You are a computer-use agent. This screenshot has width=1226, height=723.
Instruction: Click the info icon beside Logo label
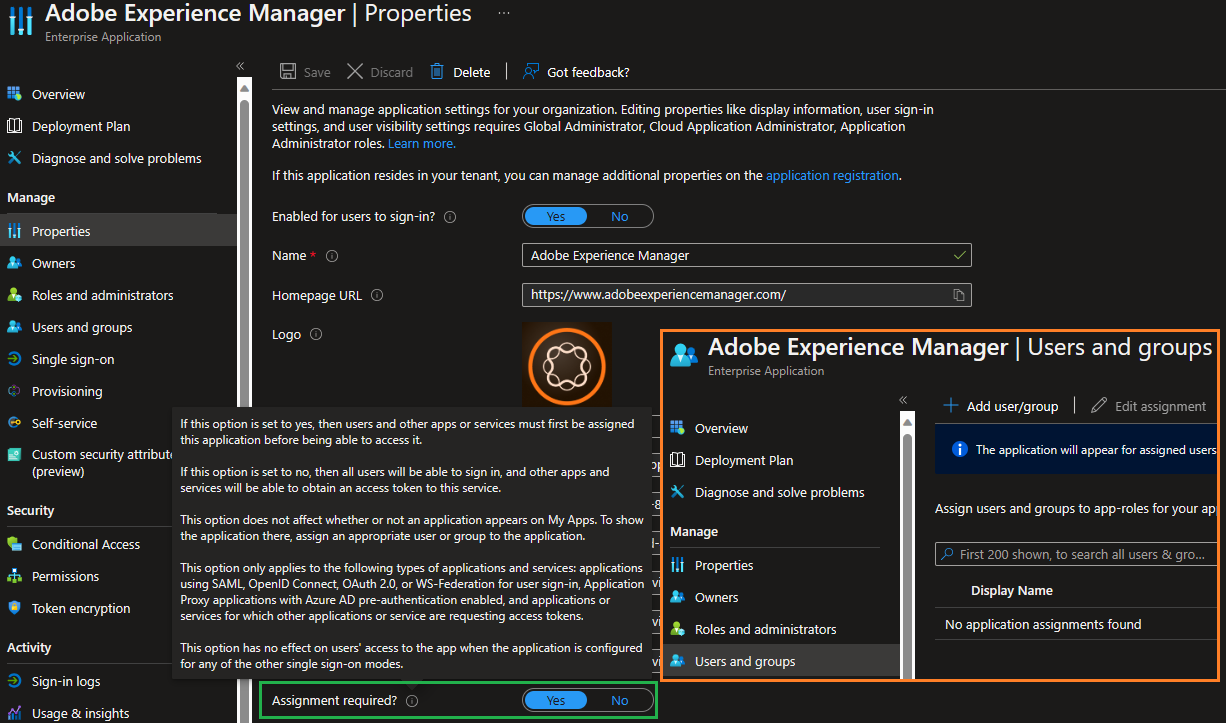[316, 335]
